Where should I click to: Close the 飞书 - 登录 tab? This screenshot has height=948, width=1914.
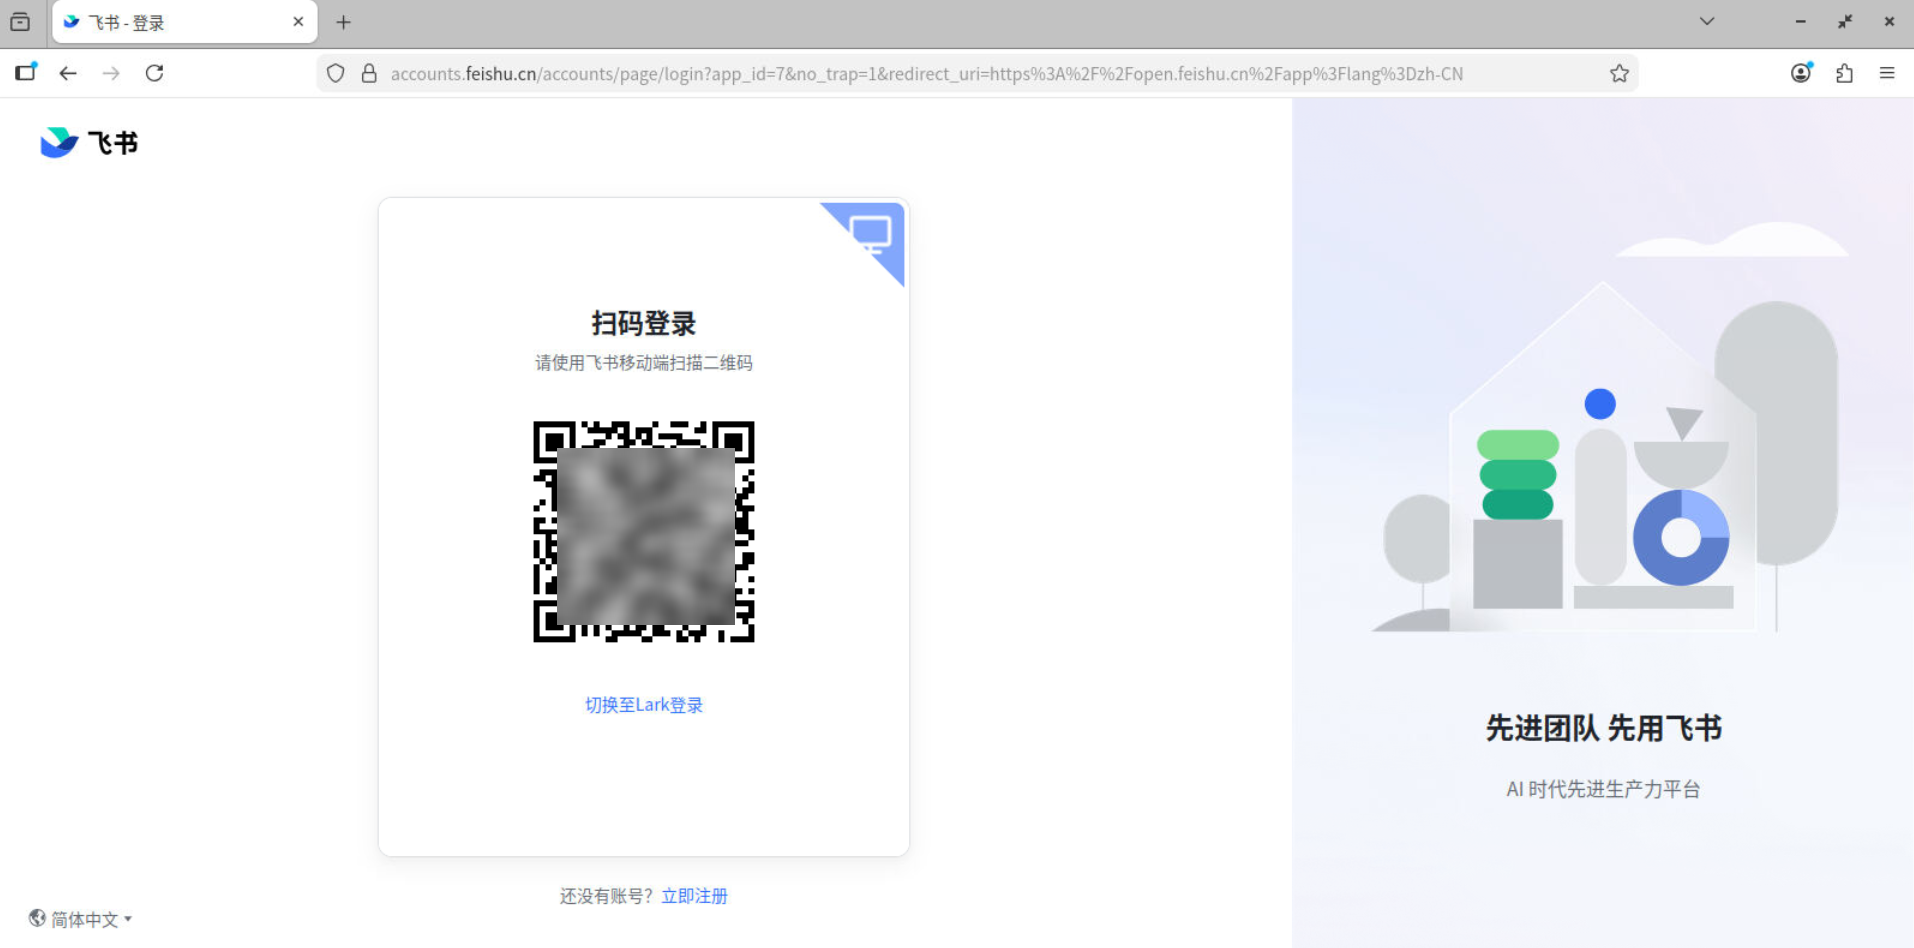point(298,22)
